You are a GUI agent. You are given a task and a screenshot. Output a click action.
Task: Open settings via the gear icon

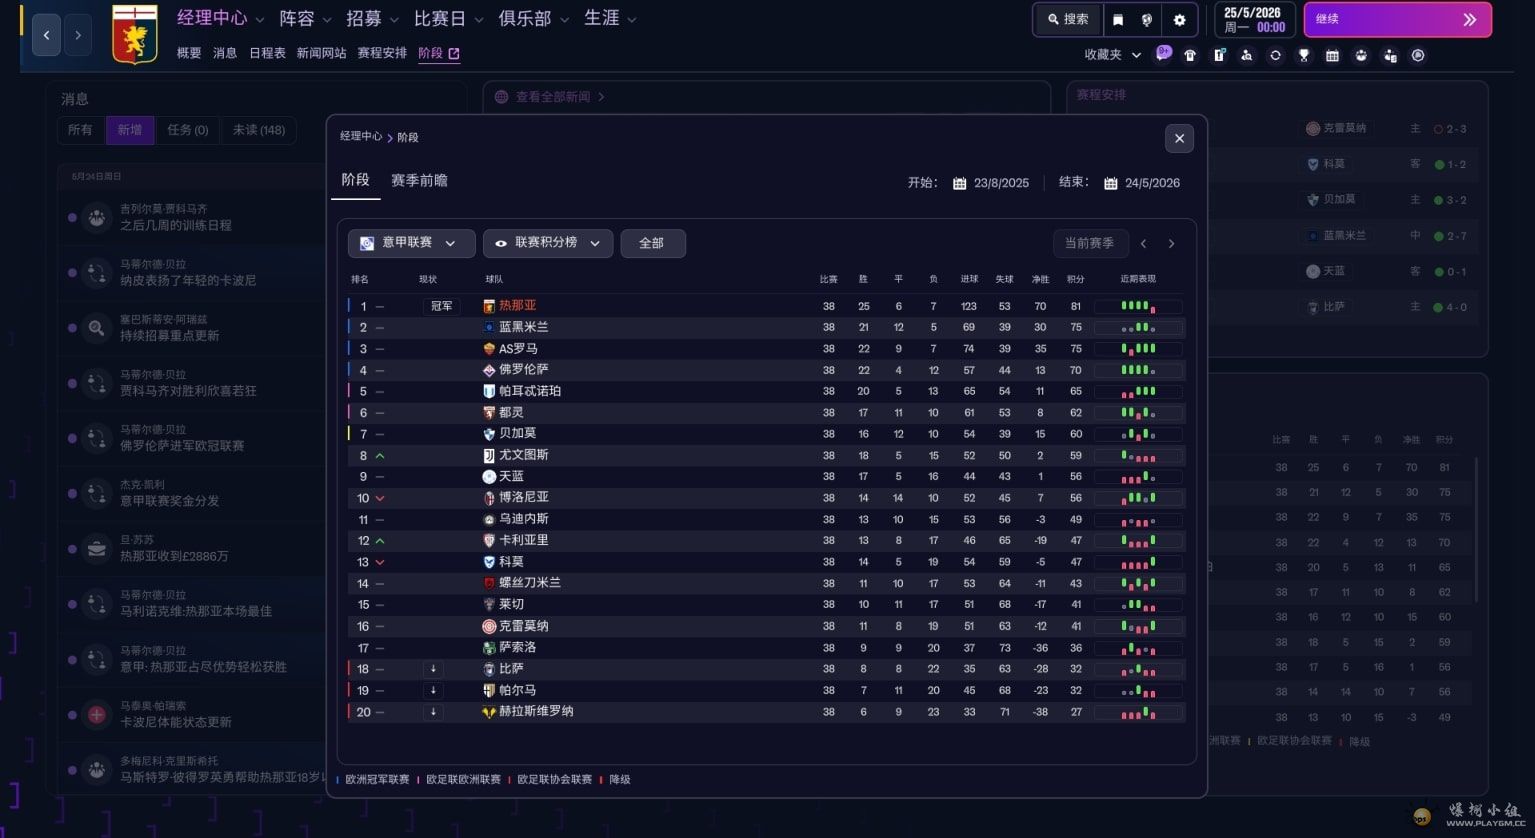(x=1179, y=20)
